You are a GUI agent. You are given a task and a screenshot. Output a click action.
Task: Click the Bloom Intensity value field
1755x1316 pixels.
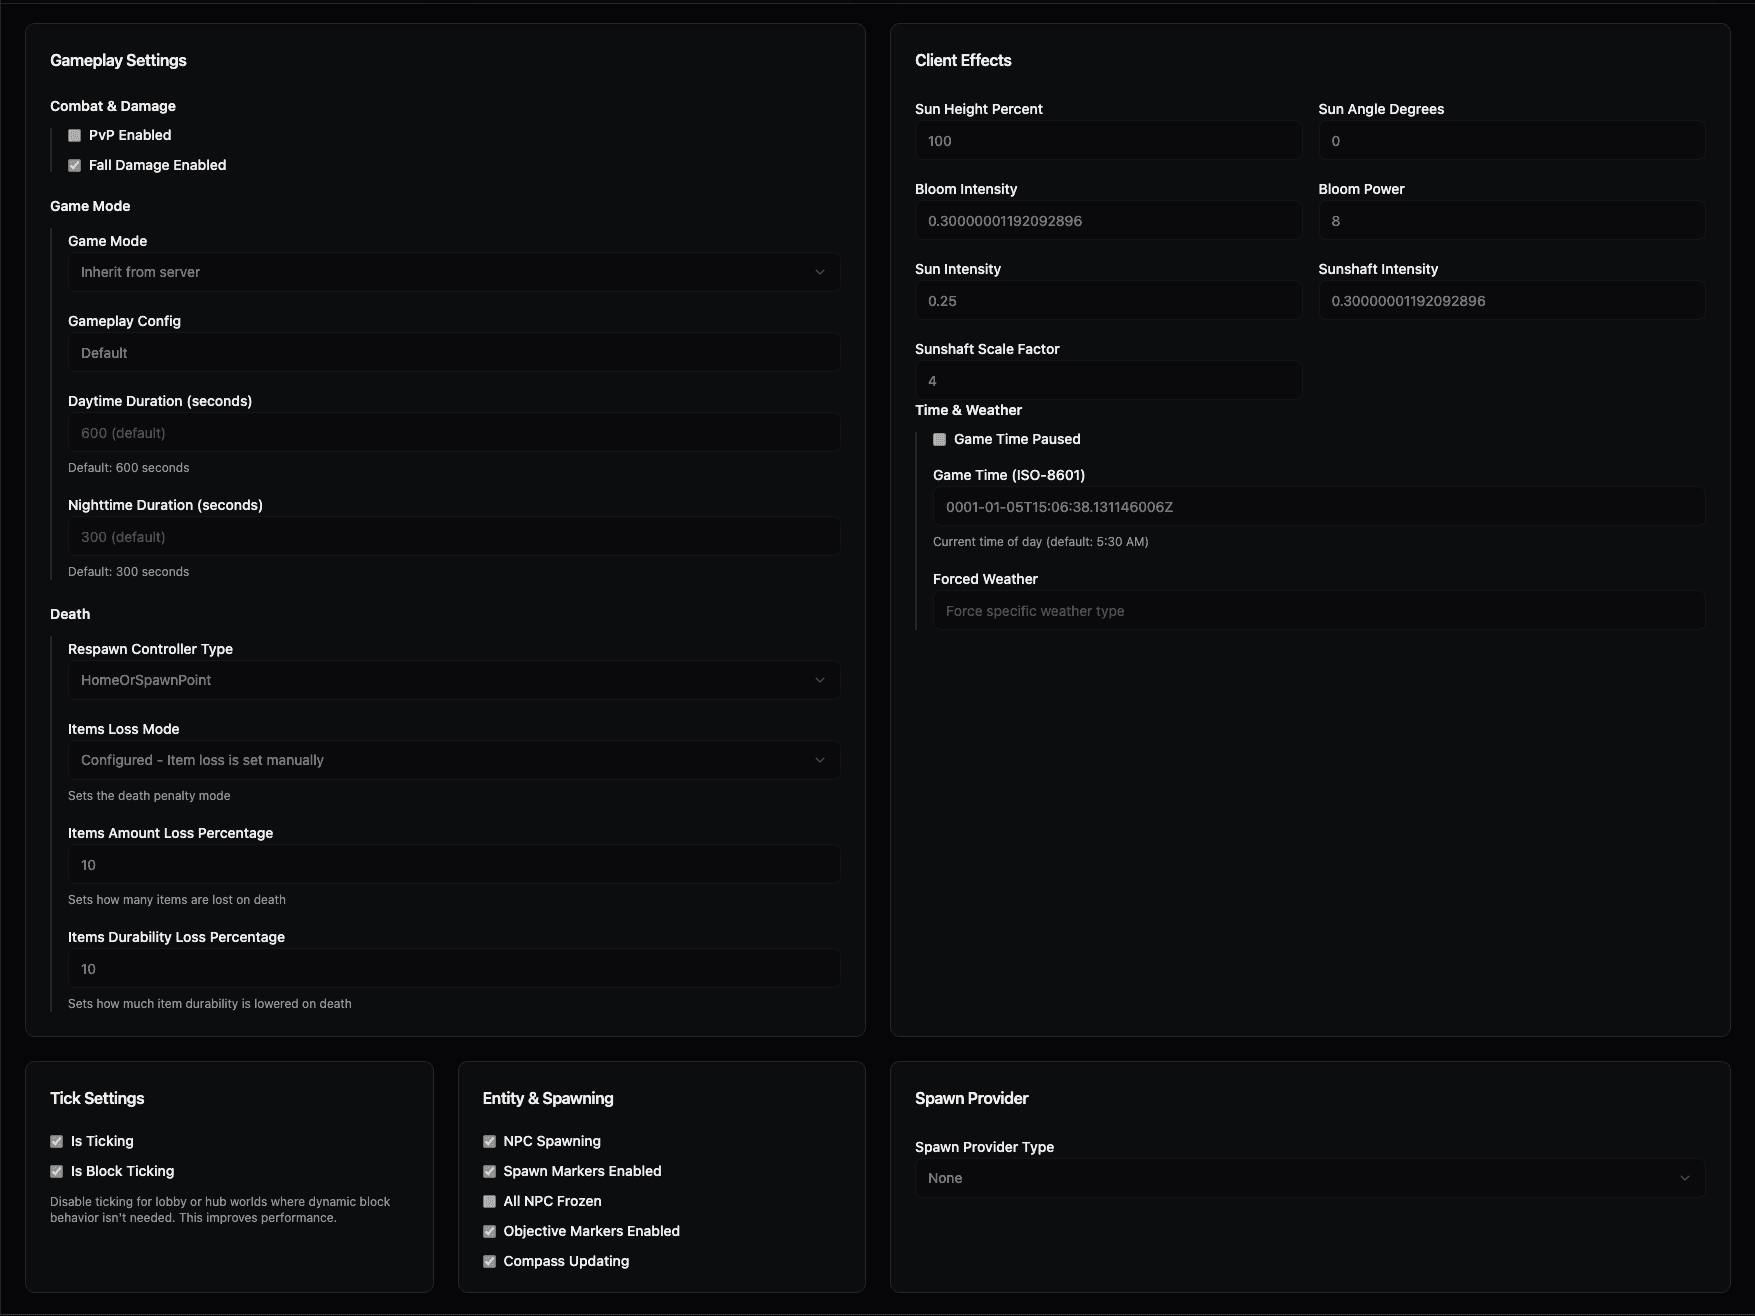coord(1108,220)
